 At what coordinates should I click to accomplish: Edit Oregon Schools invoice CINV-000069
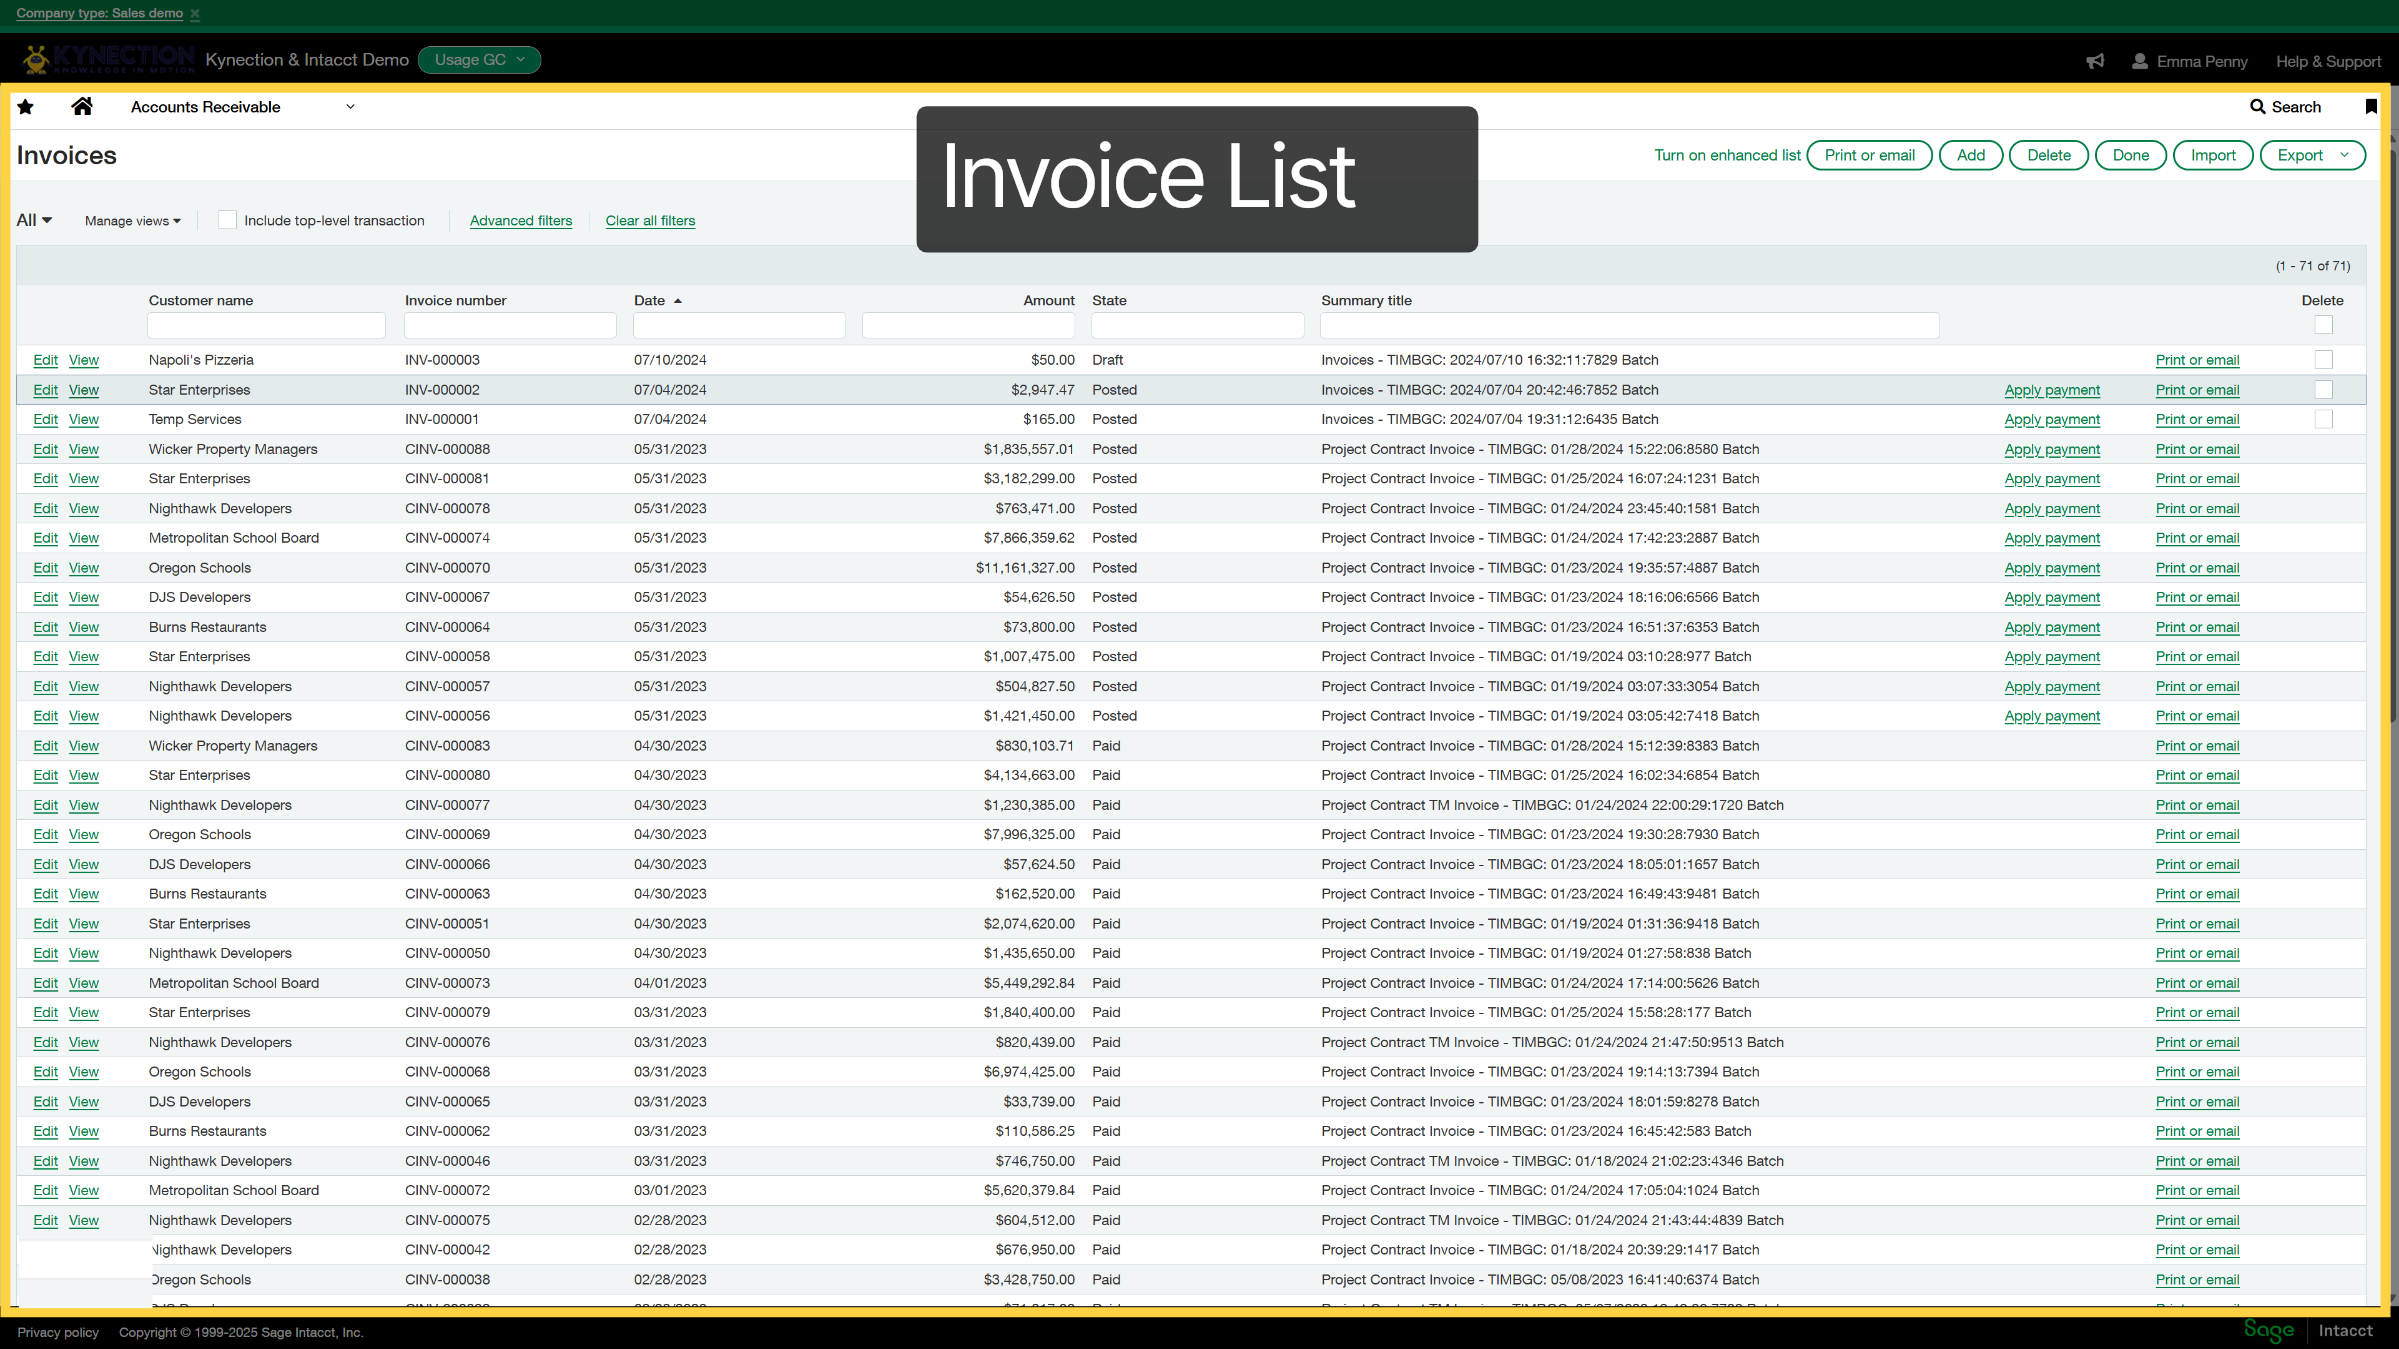[46, 835]
